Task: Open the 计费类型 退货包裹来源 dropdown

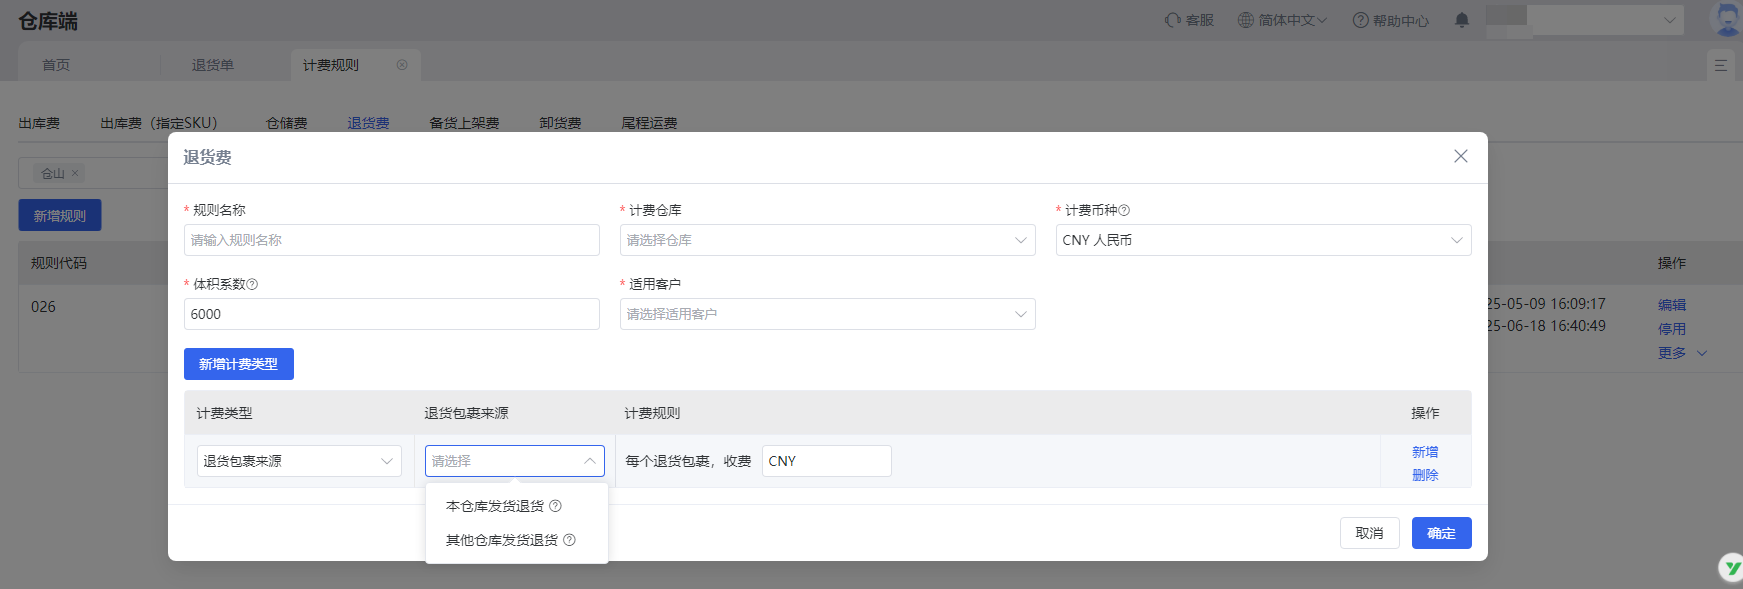Action: 298,461
